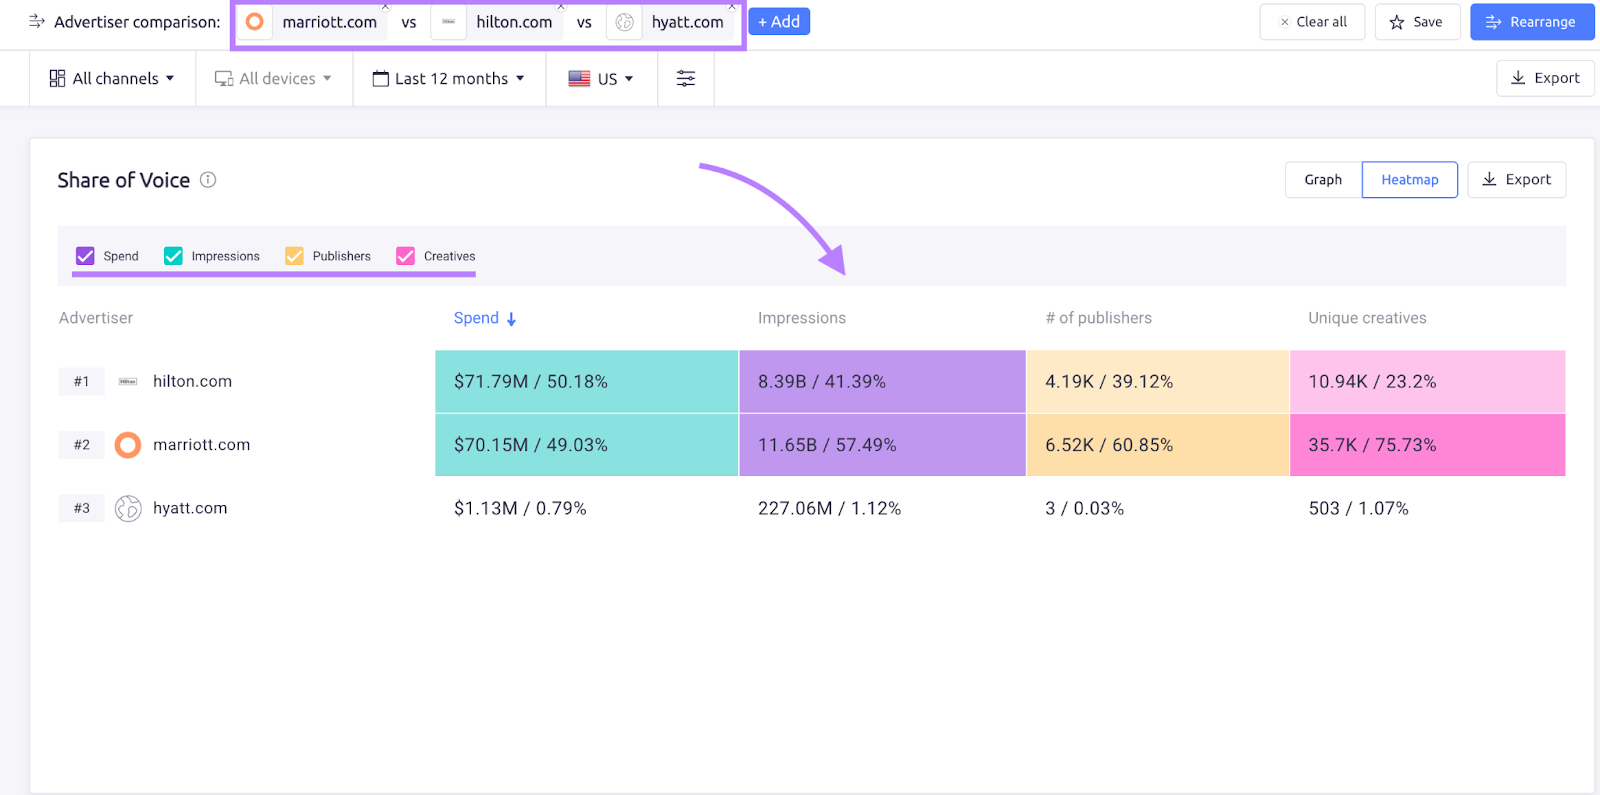Click the Share of Voice info icon

[x=208, y=180]
